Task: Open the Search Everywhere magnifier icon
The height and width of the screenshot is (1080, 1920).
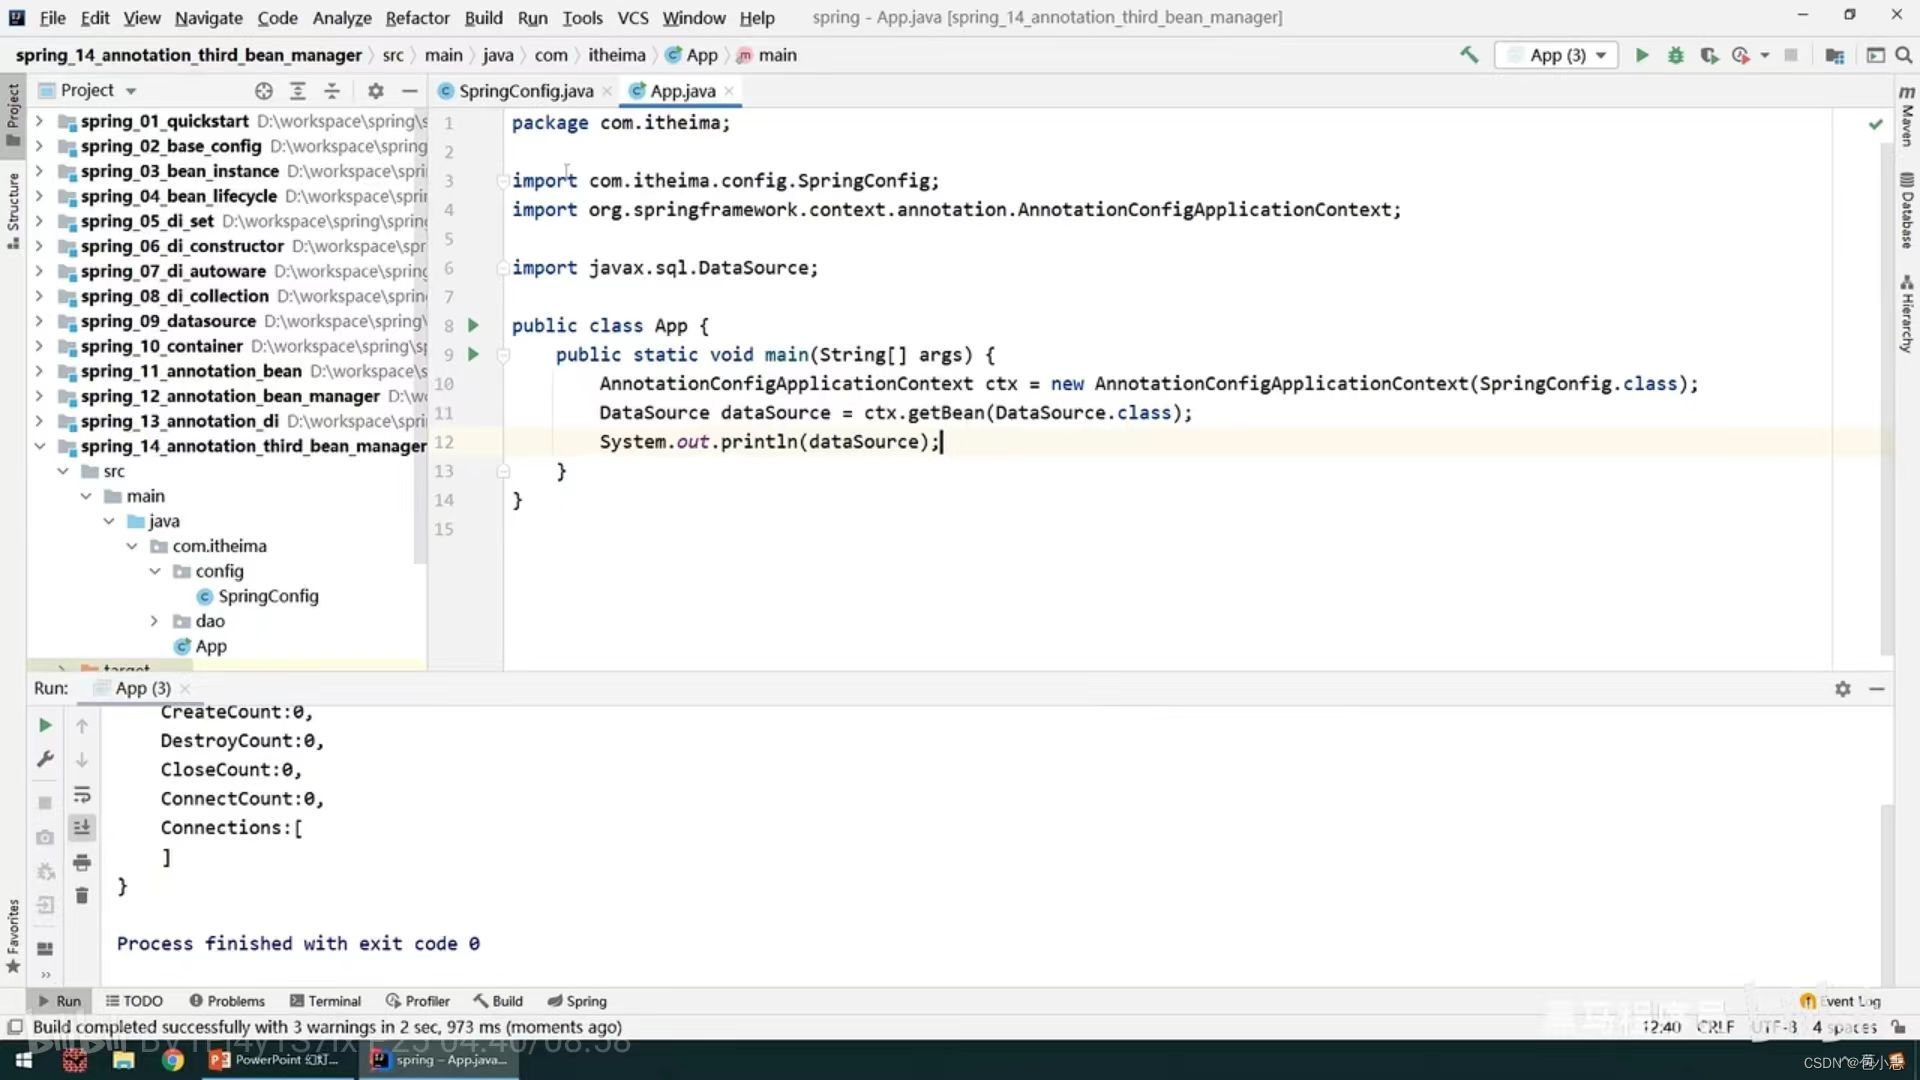Action: click(x=1903, y=55)
